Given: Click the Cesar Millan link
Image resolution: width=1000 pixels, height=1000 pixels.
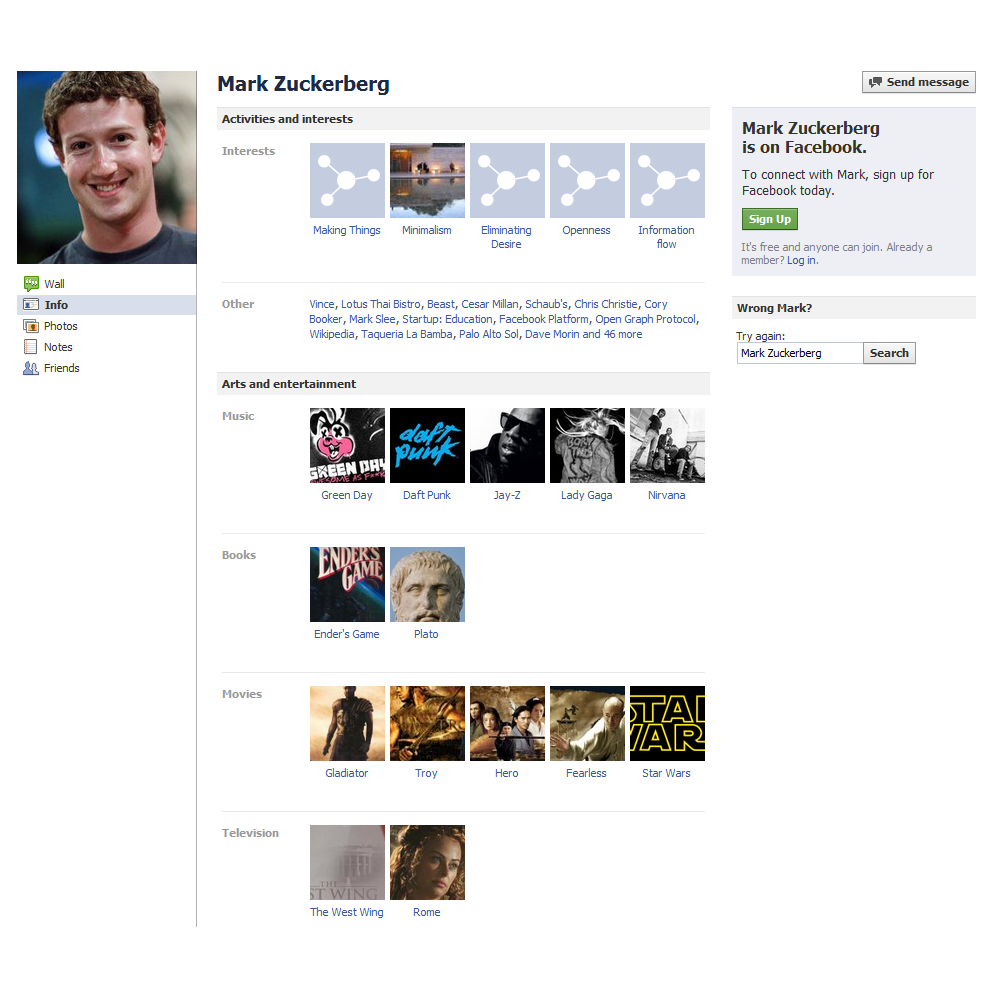Looking at the screenshot, I should (490, 304).
